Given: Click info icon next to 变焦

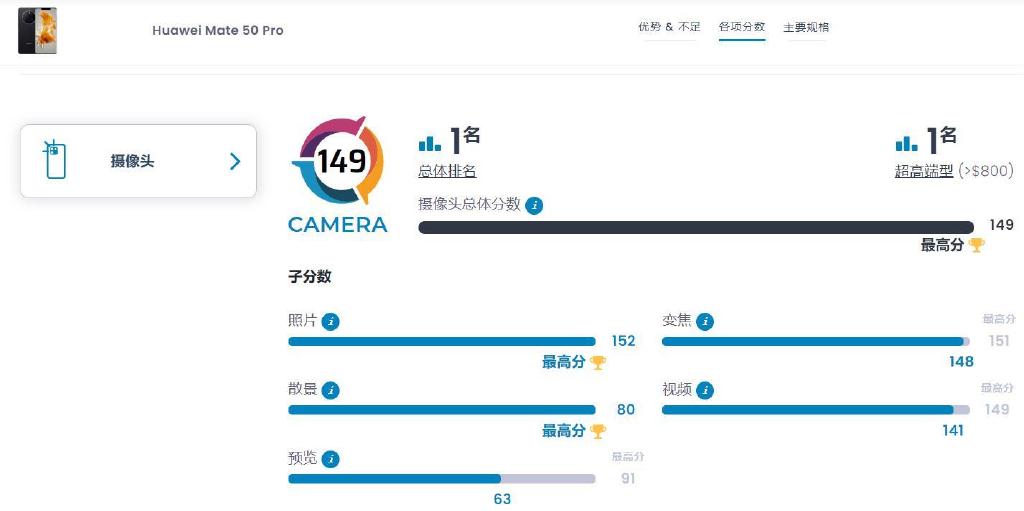Looking at the screenshot, I should [705, 321].
